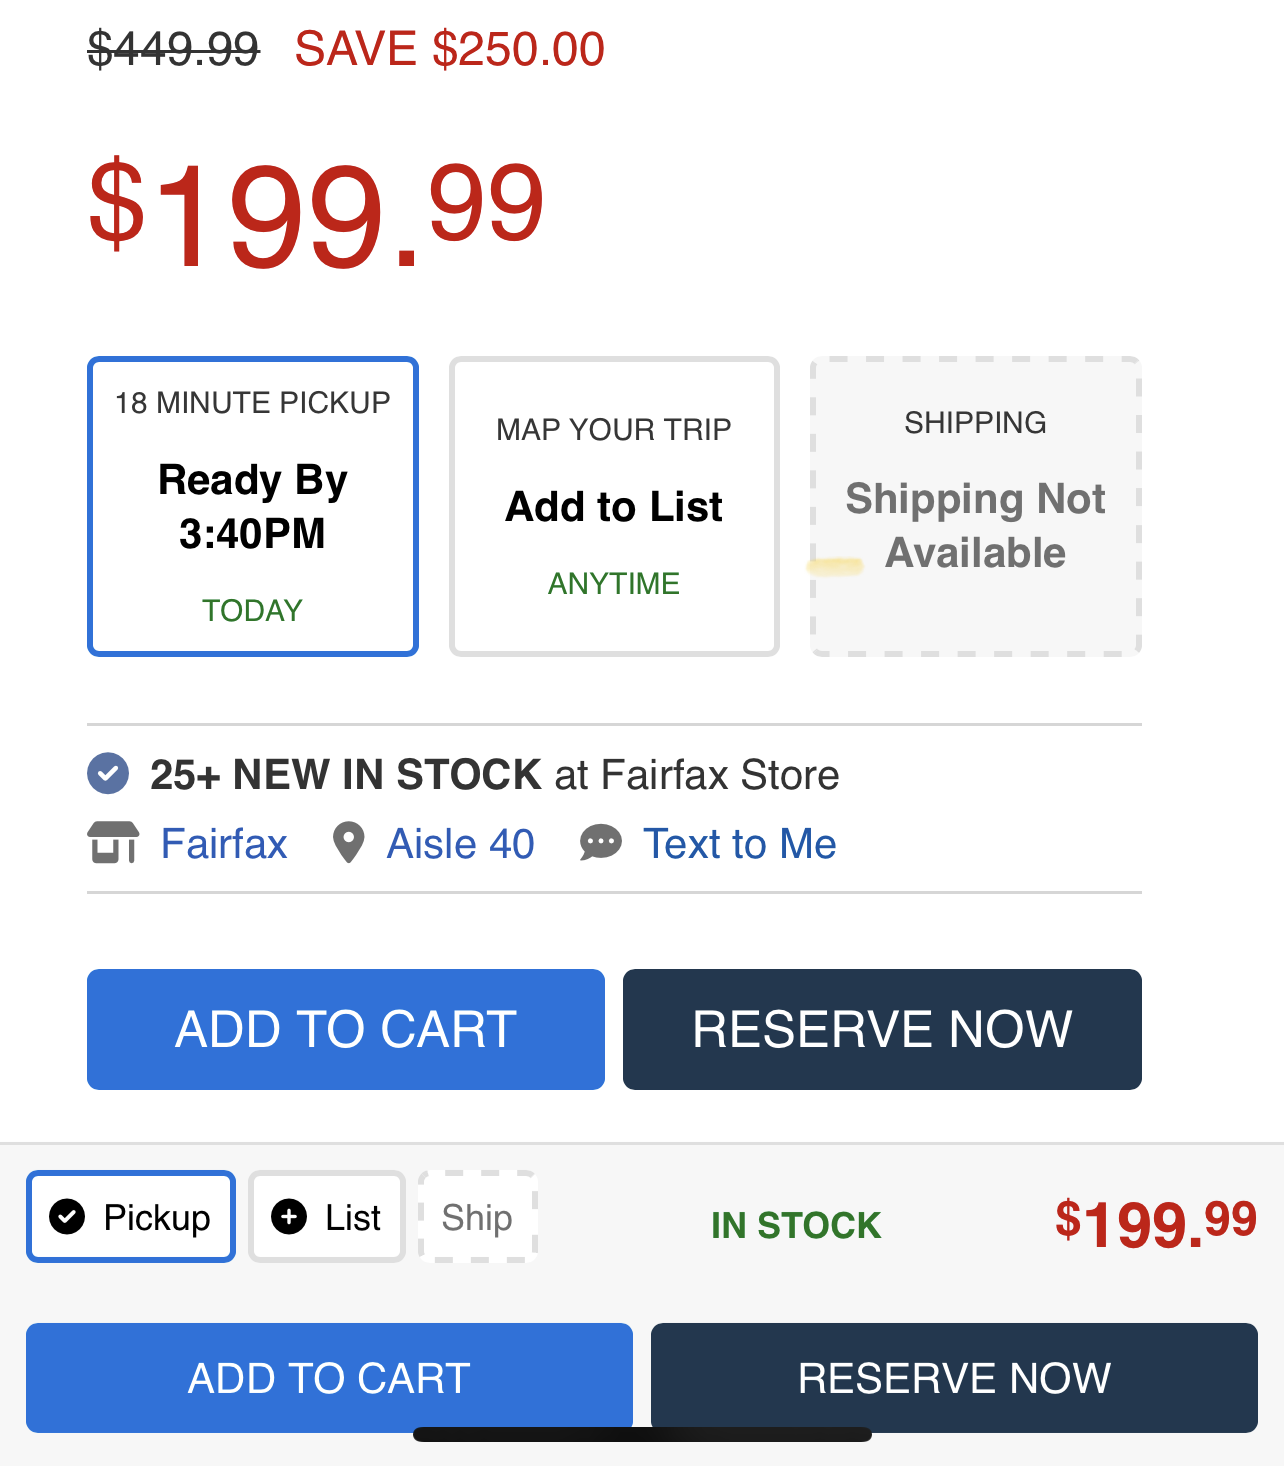Click the dark RESERVE NOW button

click(x=881, y=1028)
